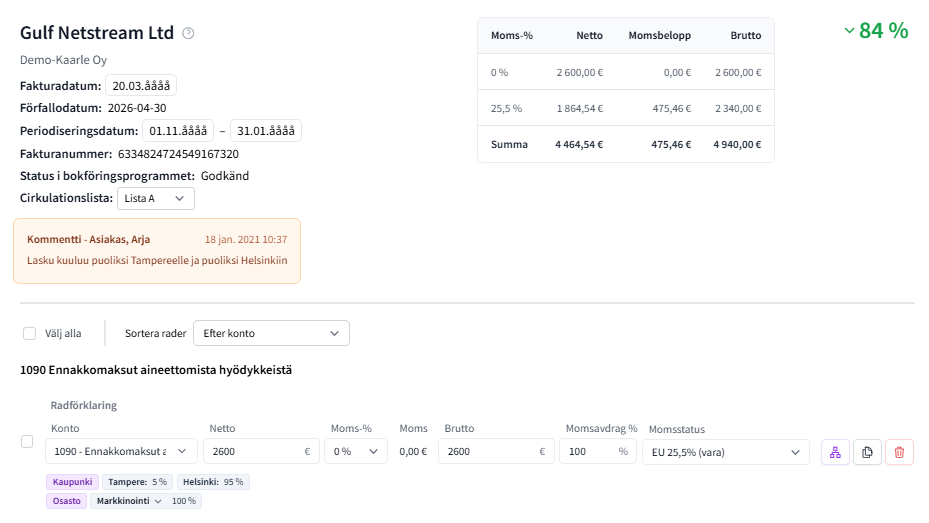Click the help icon beside Gulf Netstream Ltd
Viewport: 929px width, 523px height.
(188, 33)
